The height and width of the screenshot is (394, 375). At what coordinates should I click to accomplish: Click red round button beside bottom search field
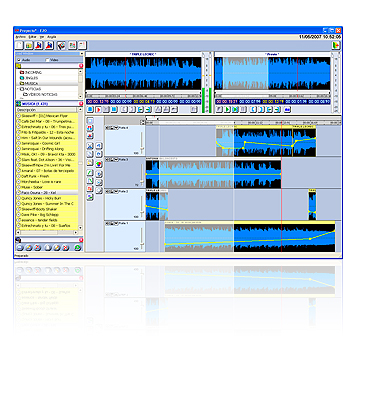81,240
